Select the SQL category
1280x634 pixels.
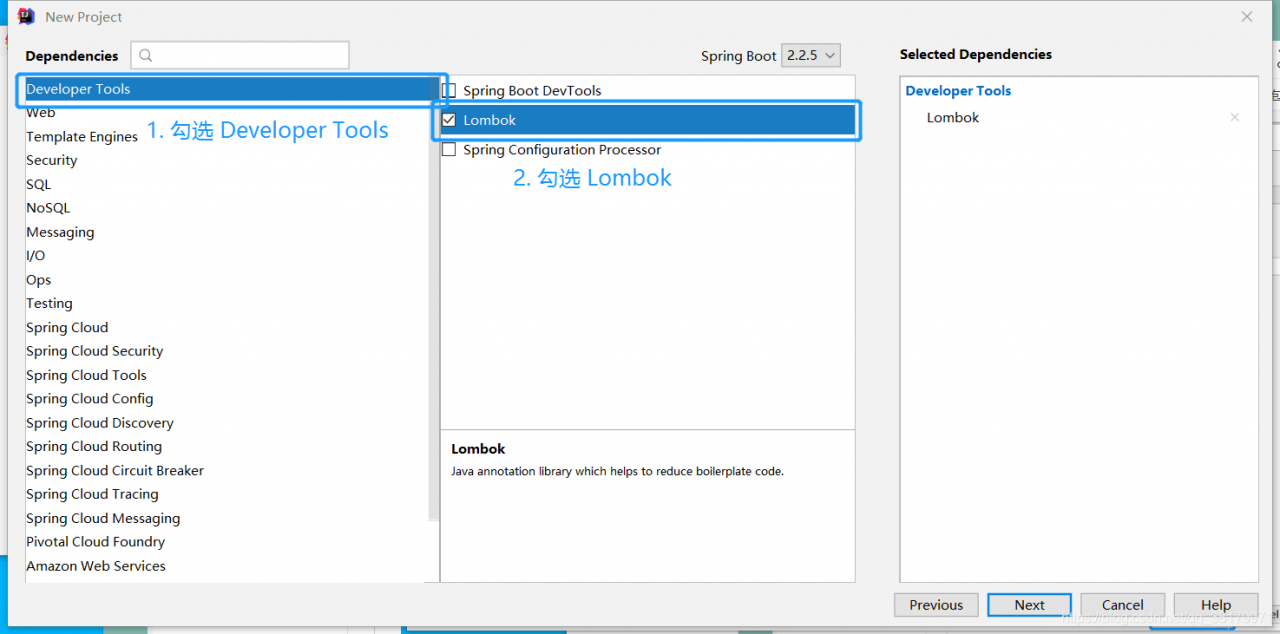point(39,184)
